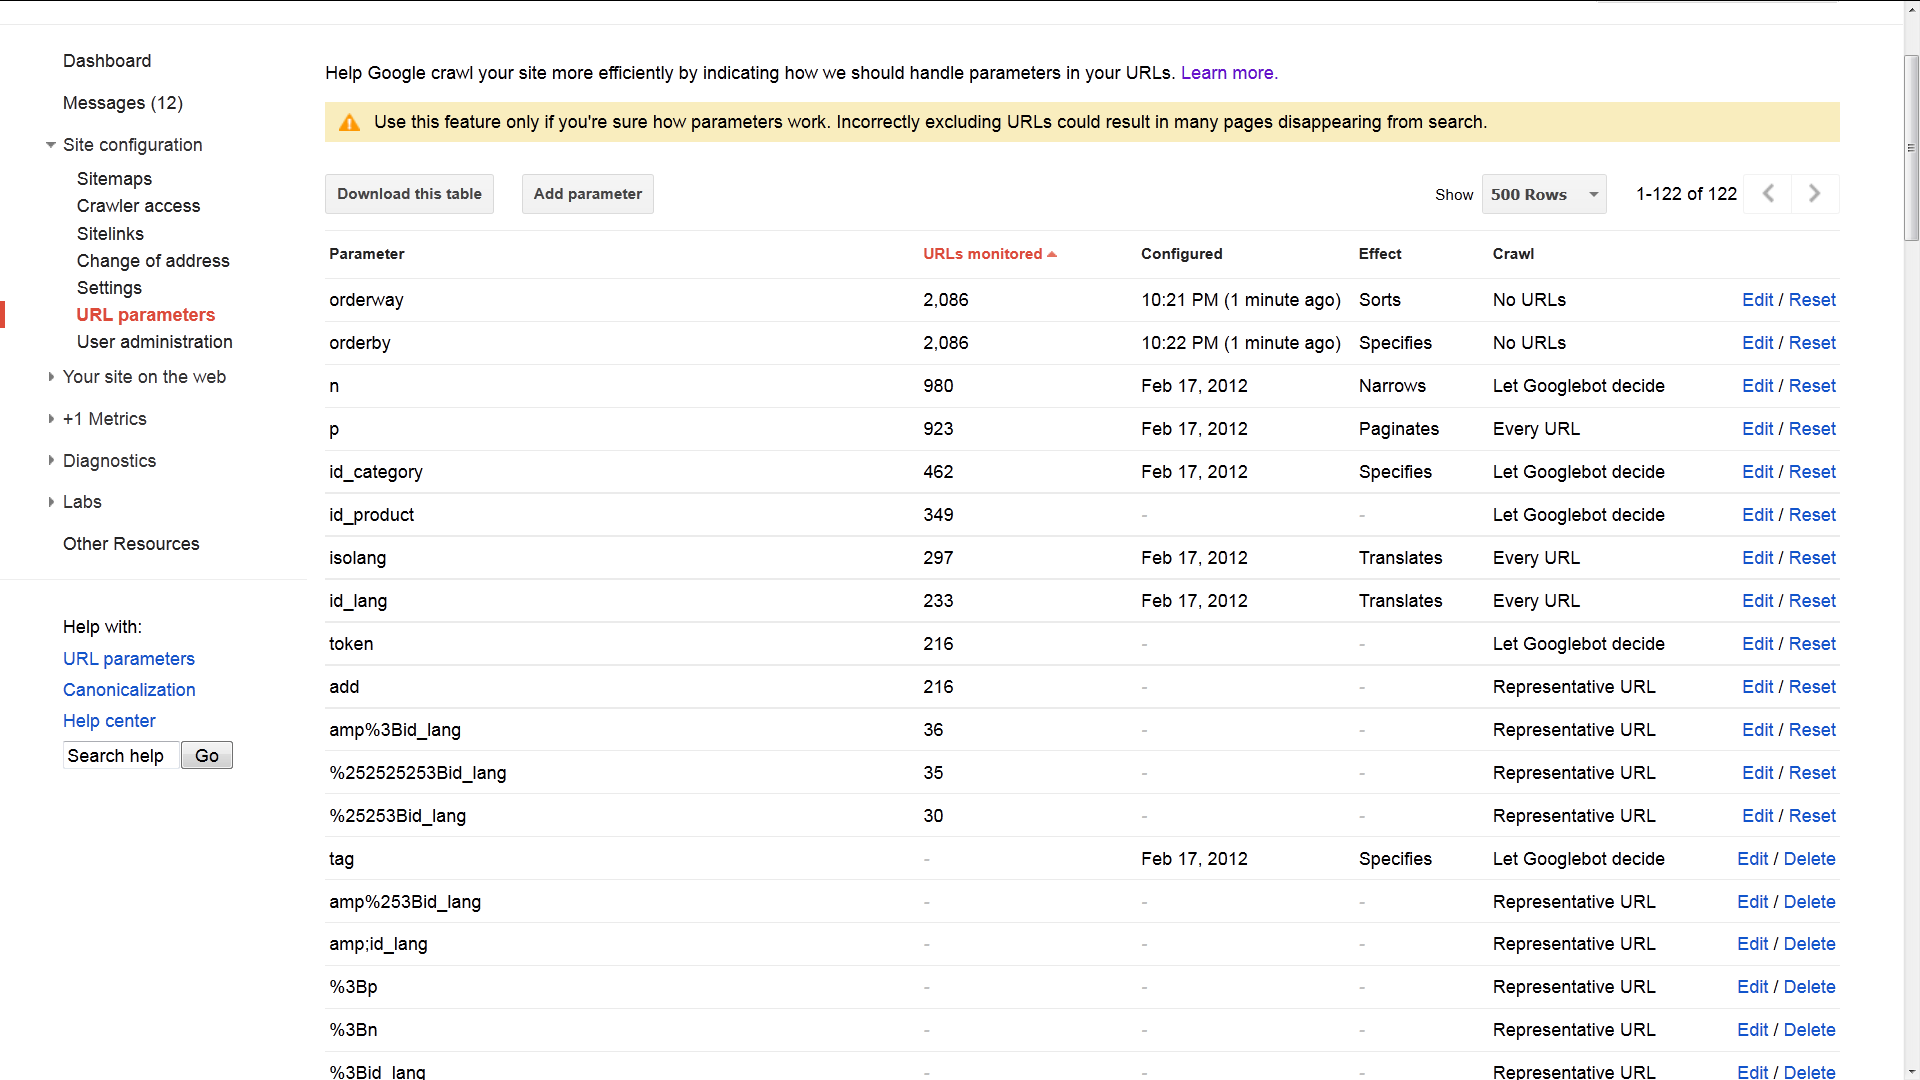Go to the previous page with the left arrow
The height and width of the screenshot is (1080, 1920).
(x=1767, y=194)
